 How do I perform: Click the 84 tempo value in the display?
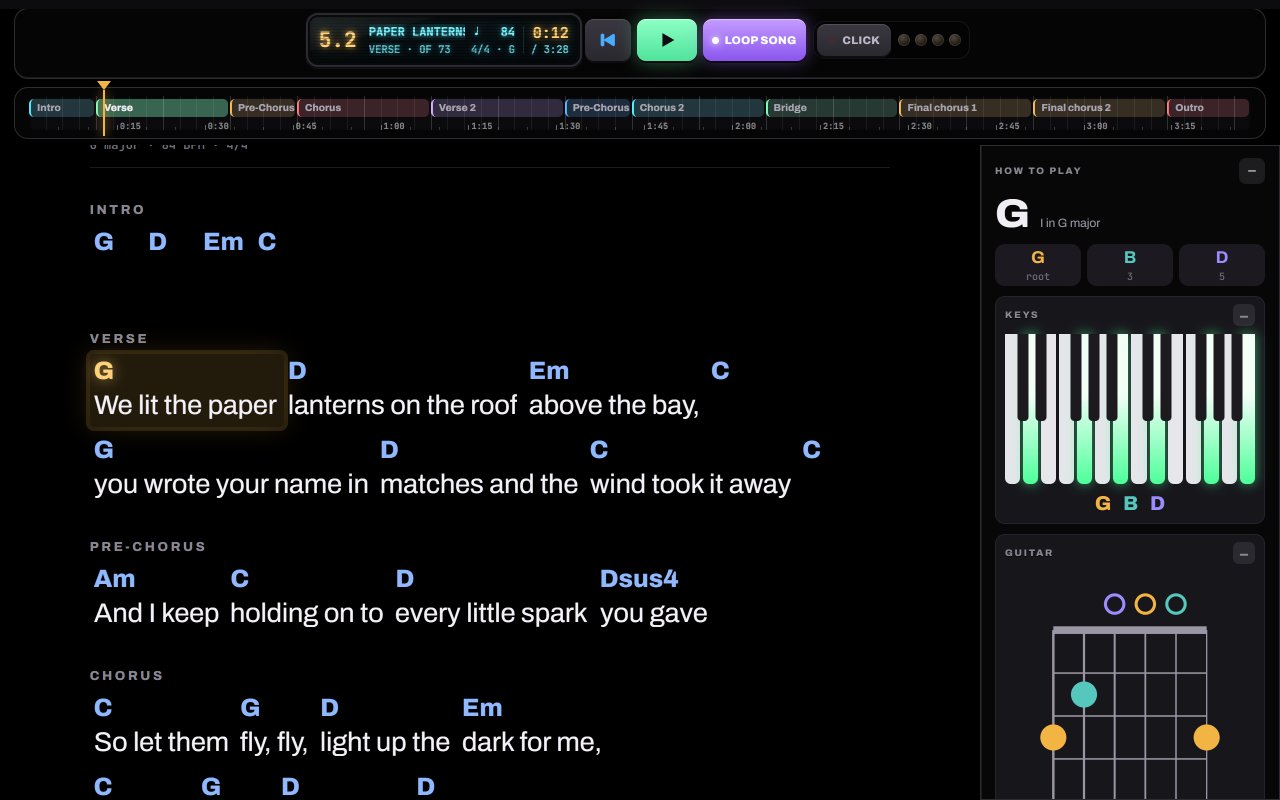tap(508, 32)
